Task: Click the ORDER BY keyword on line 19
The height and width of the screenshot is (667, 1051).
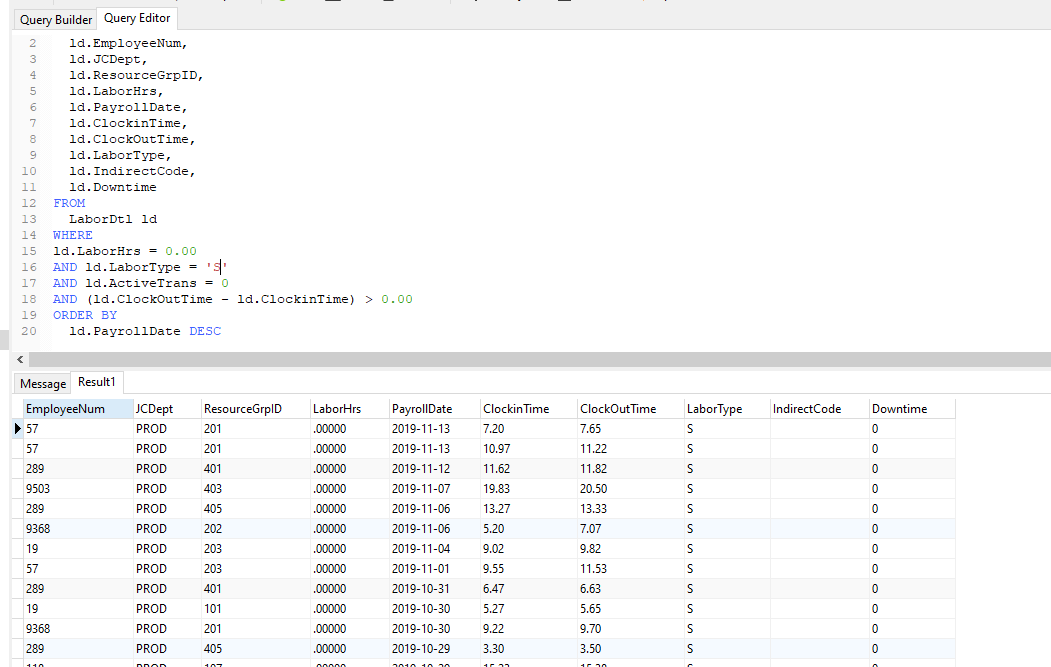Action: pos(84,315)
